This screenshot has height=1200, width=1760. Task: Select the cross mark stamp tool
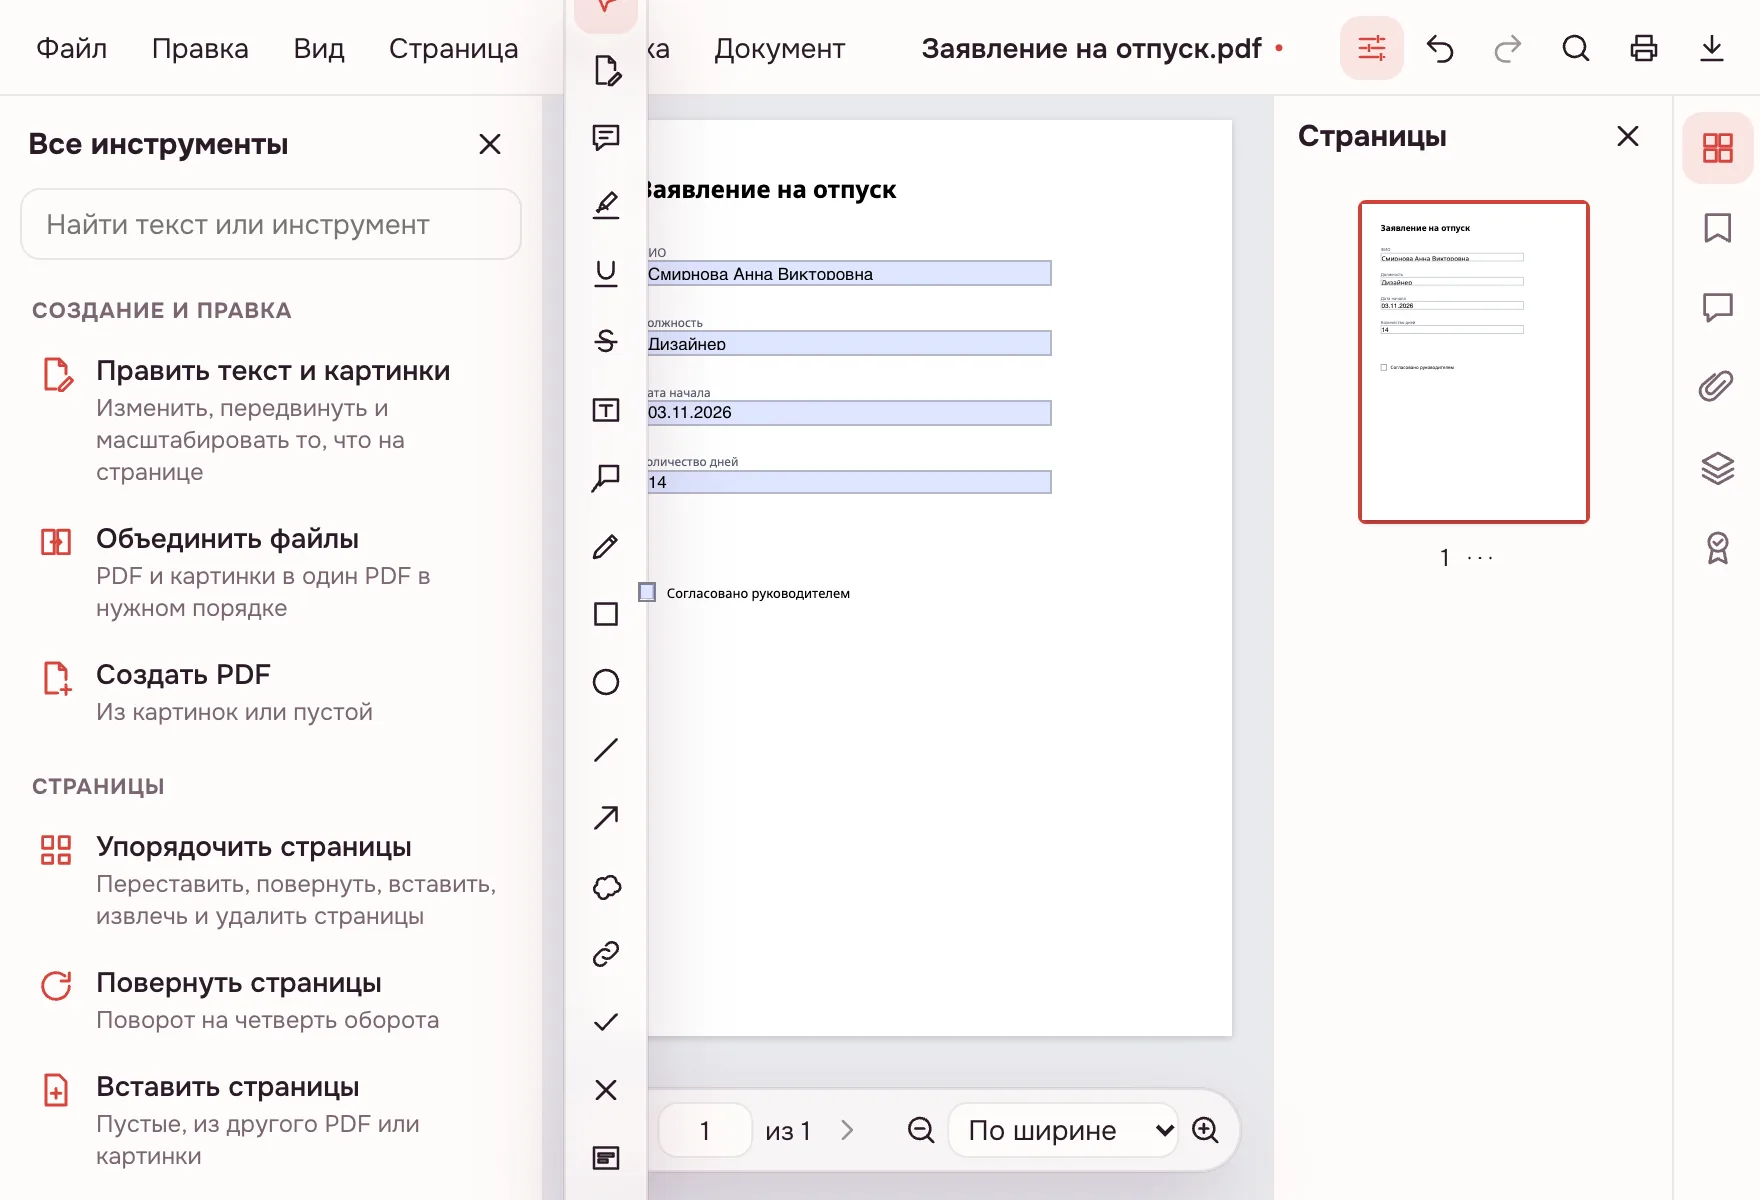606,1090
